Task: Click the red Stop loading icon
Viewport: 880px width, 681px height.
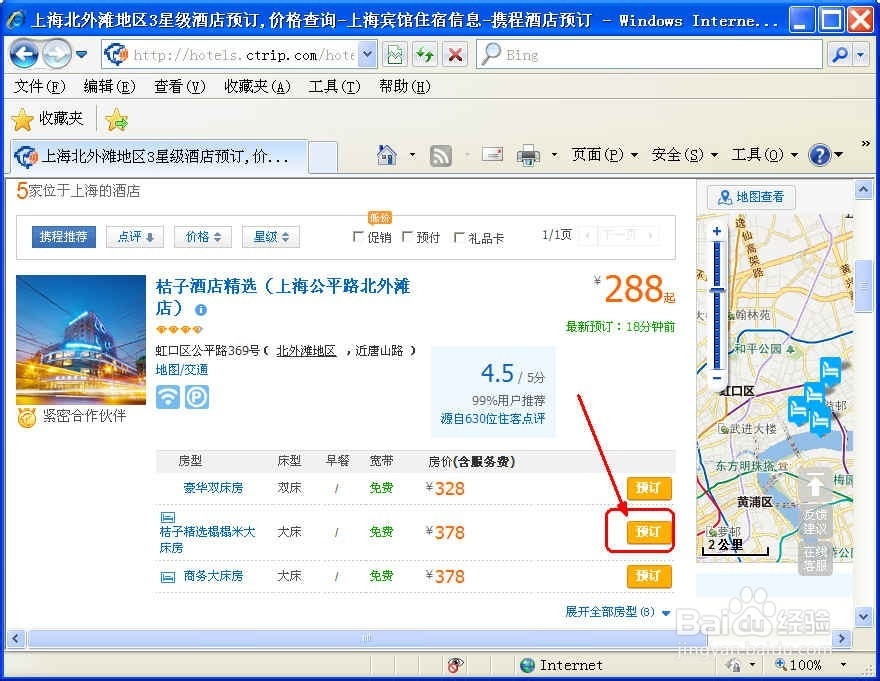Action: 455,55
